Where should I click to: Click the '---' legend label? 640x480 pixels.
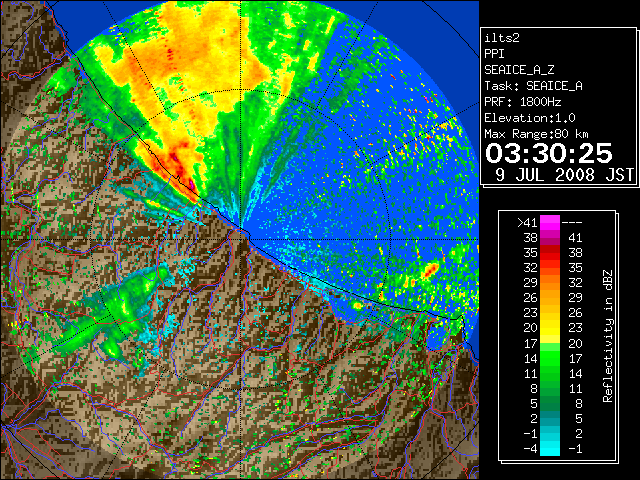coord(572,223)
